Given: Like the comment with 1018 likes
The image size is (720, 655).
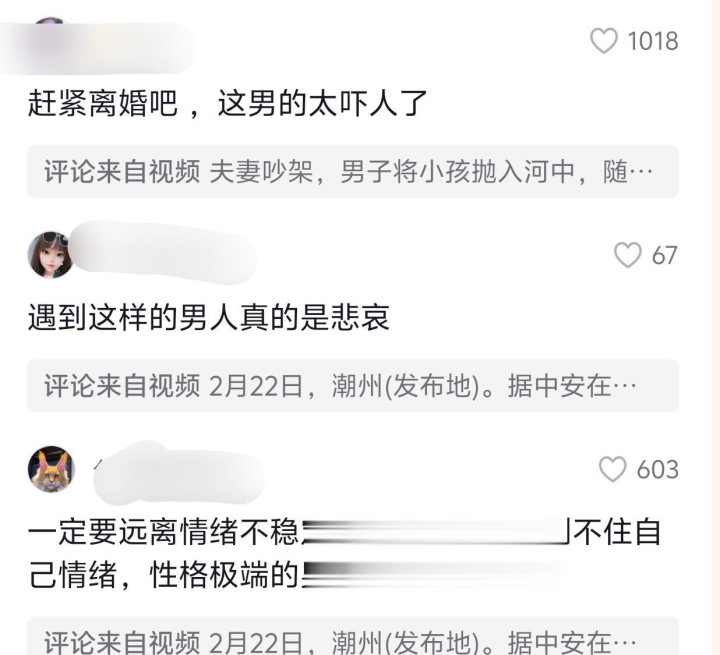Looking at the screenshot, I should pos(603,41).
